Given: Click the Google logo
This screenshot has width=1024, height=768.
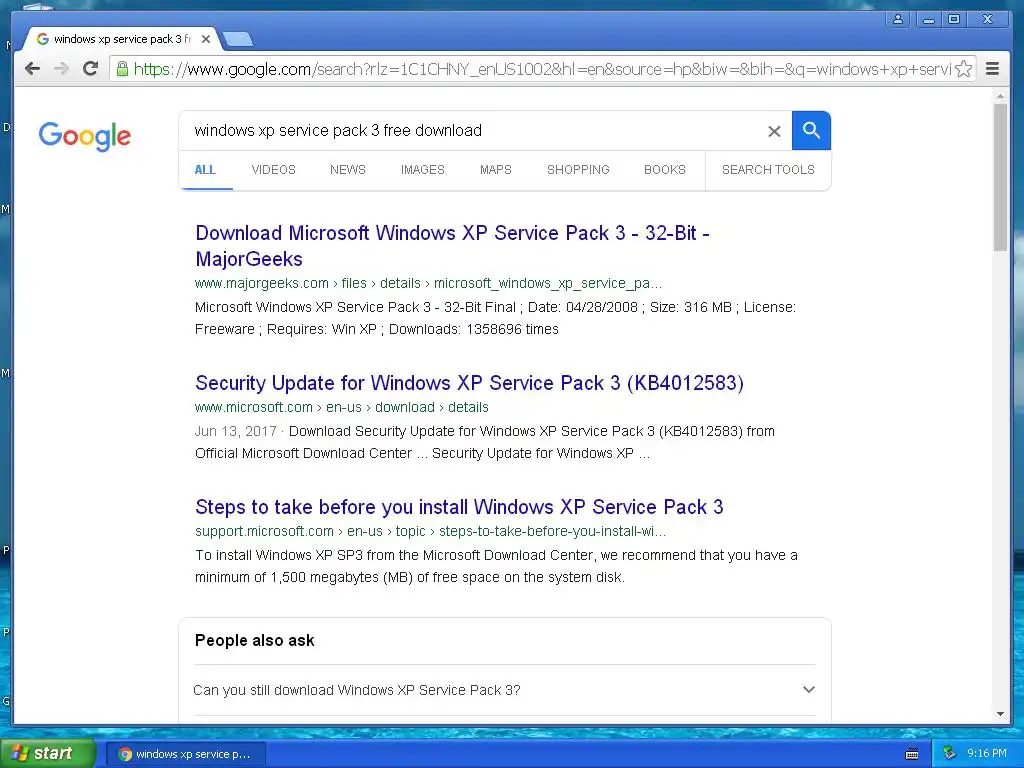Looking at the screenshot, I should [84, 136].
